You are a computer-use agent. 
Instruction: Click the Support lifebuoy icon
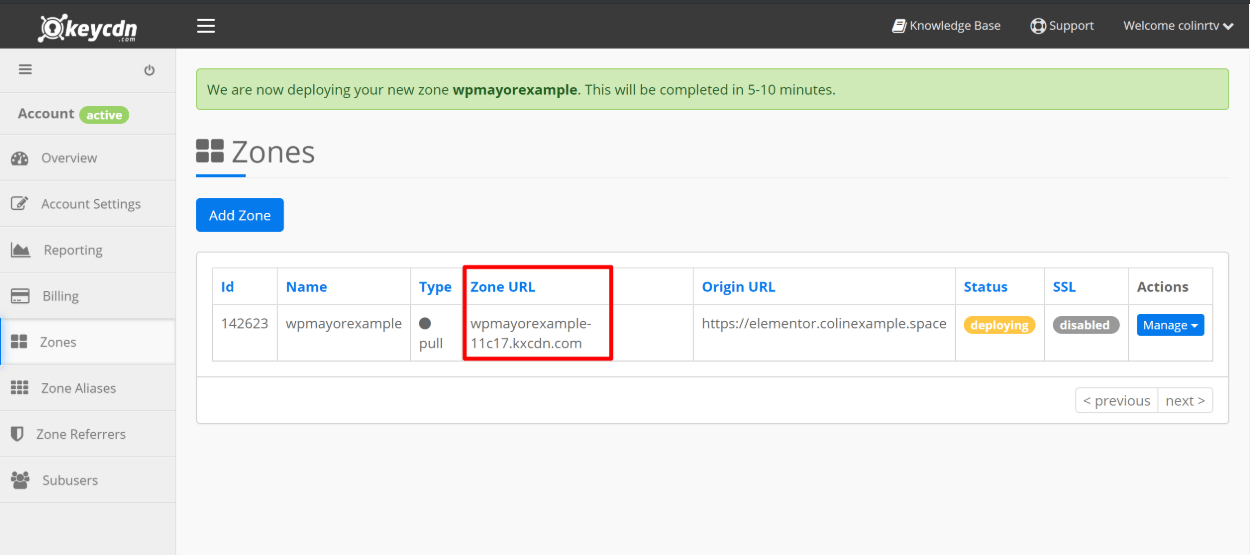(x=1038, y=26)
